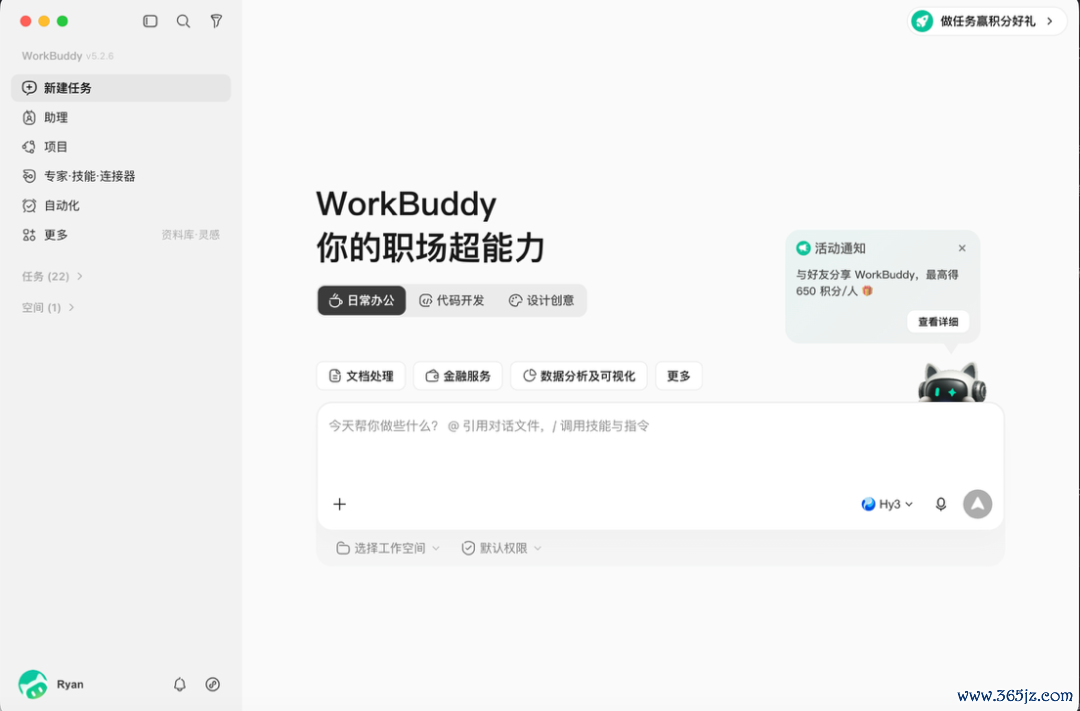
Task: Click the 更多 chip beside data analysis
Action: pyautogui.click(x=678, y=376)
